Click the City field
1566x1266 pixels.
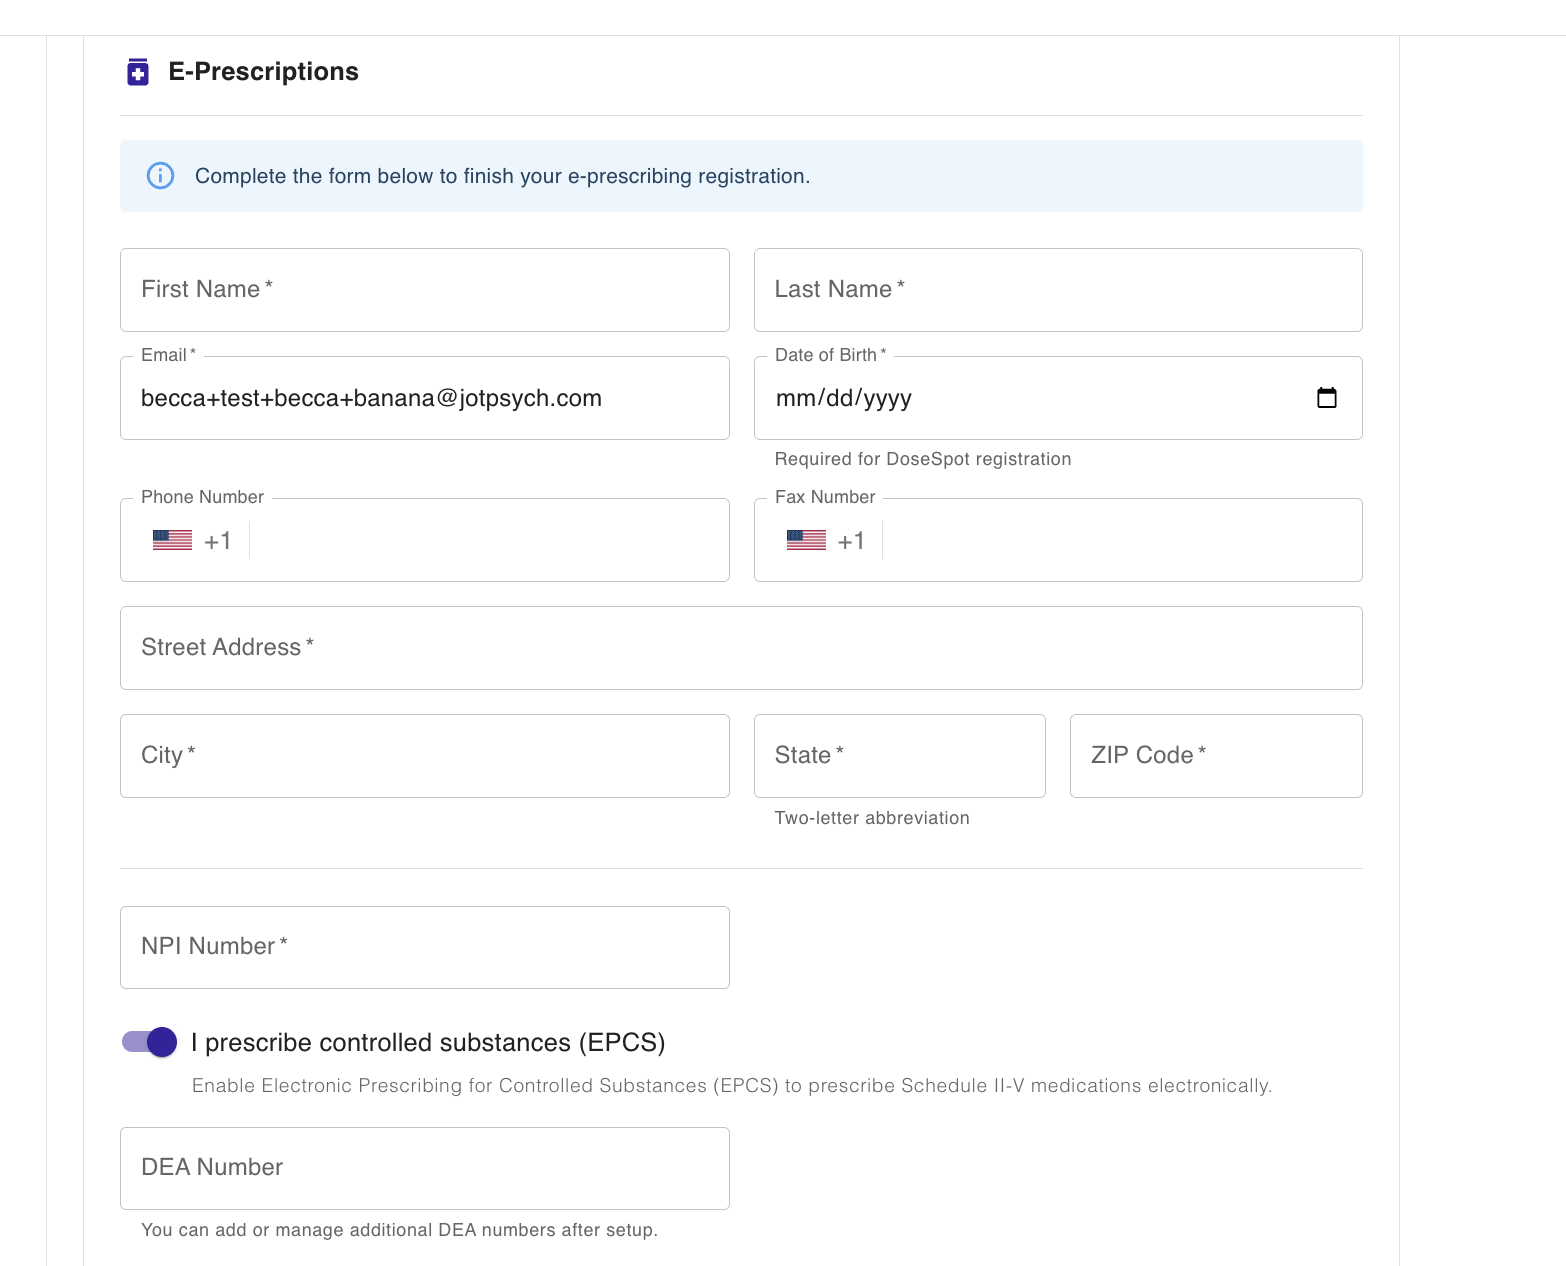click(x=424, y=756)
